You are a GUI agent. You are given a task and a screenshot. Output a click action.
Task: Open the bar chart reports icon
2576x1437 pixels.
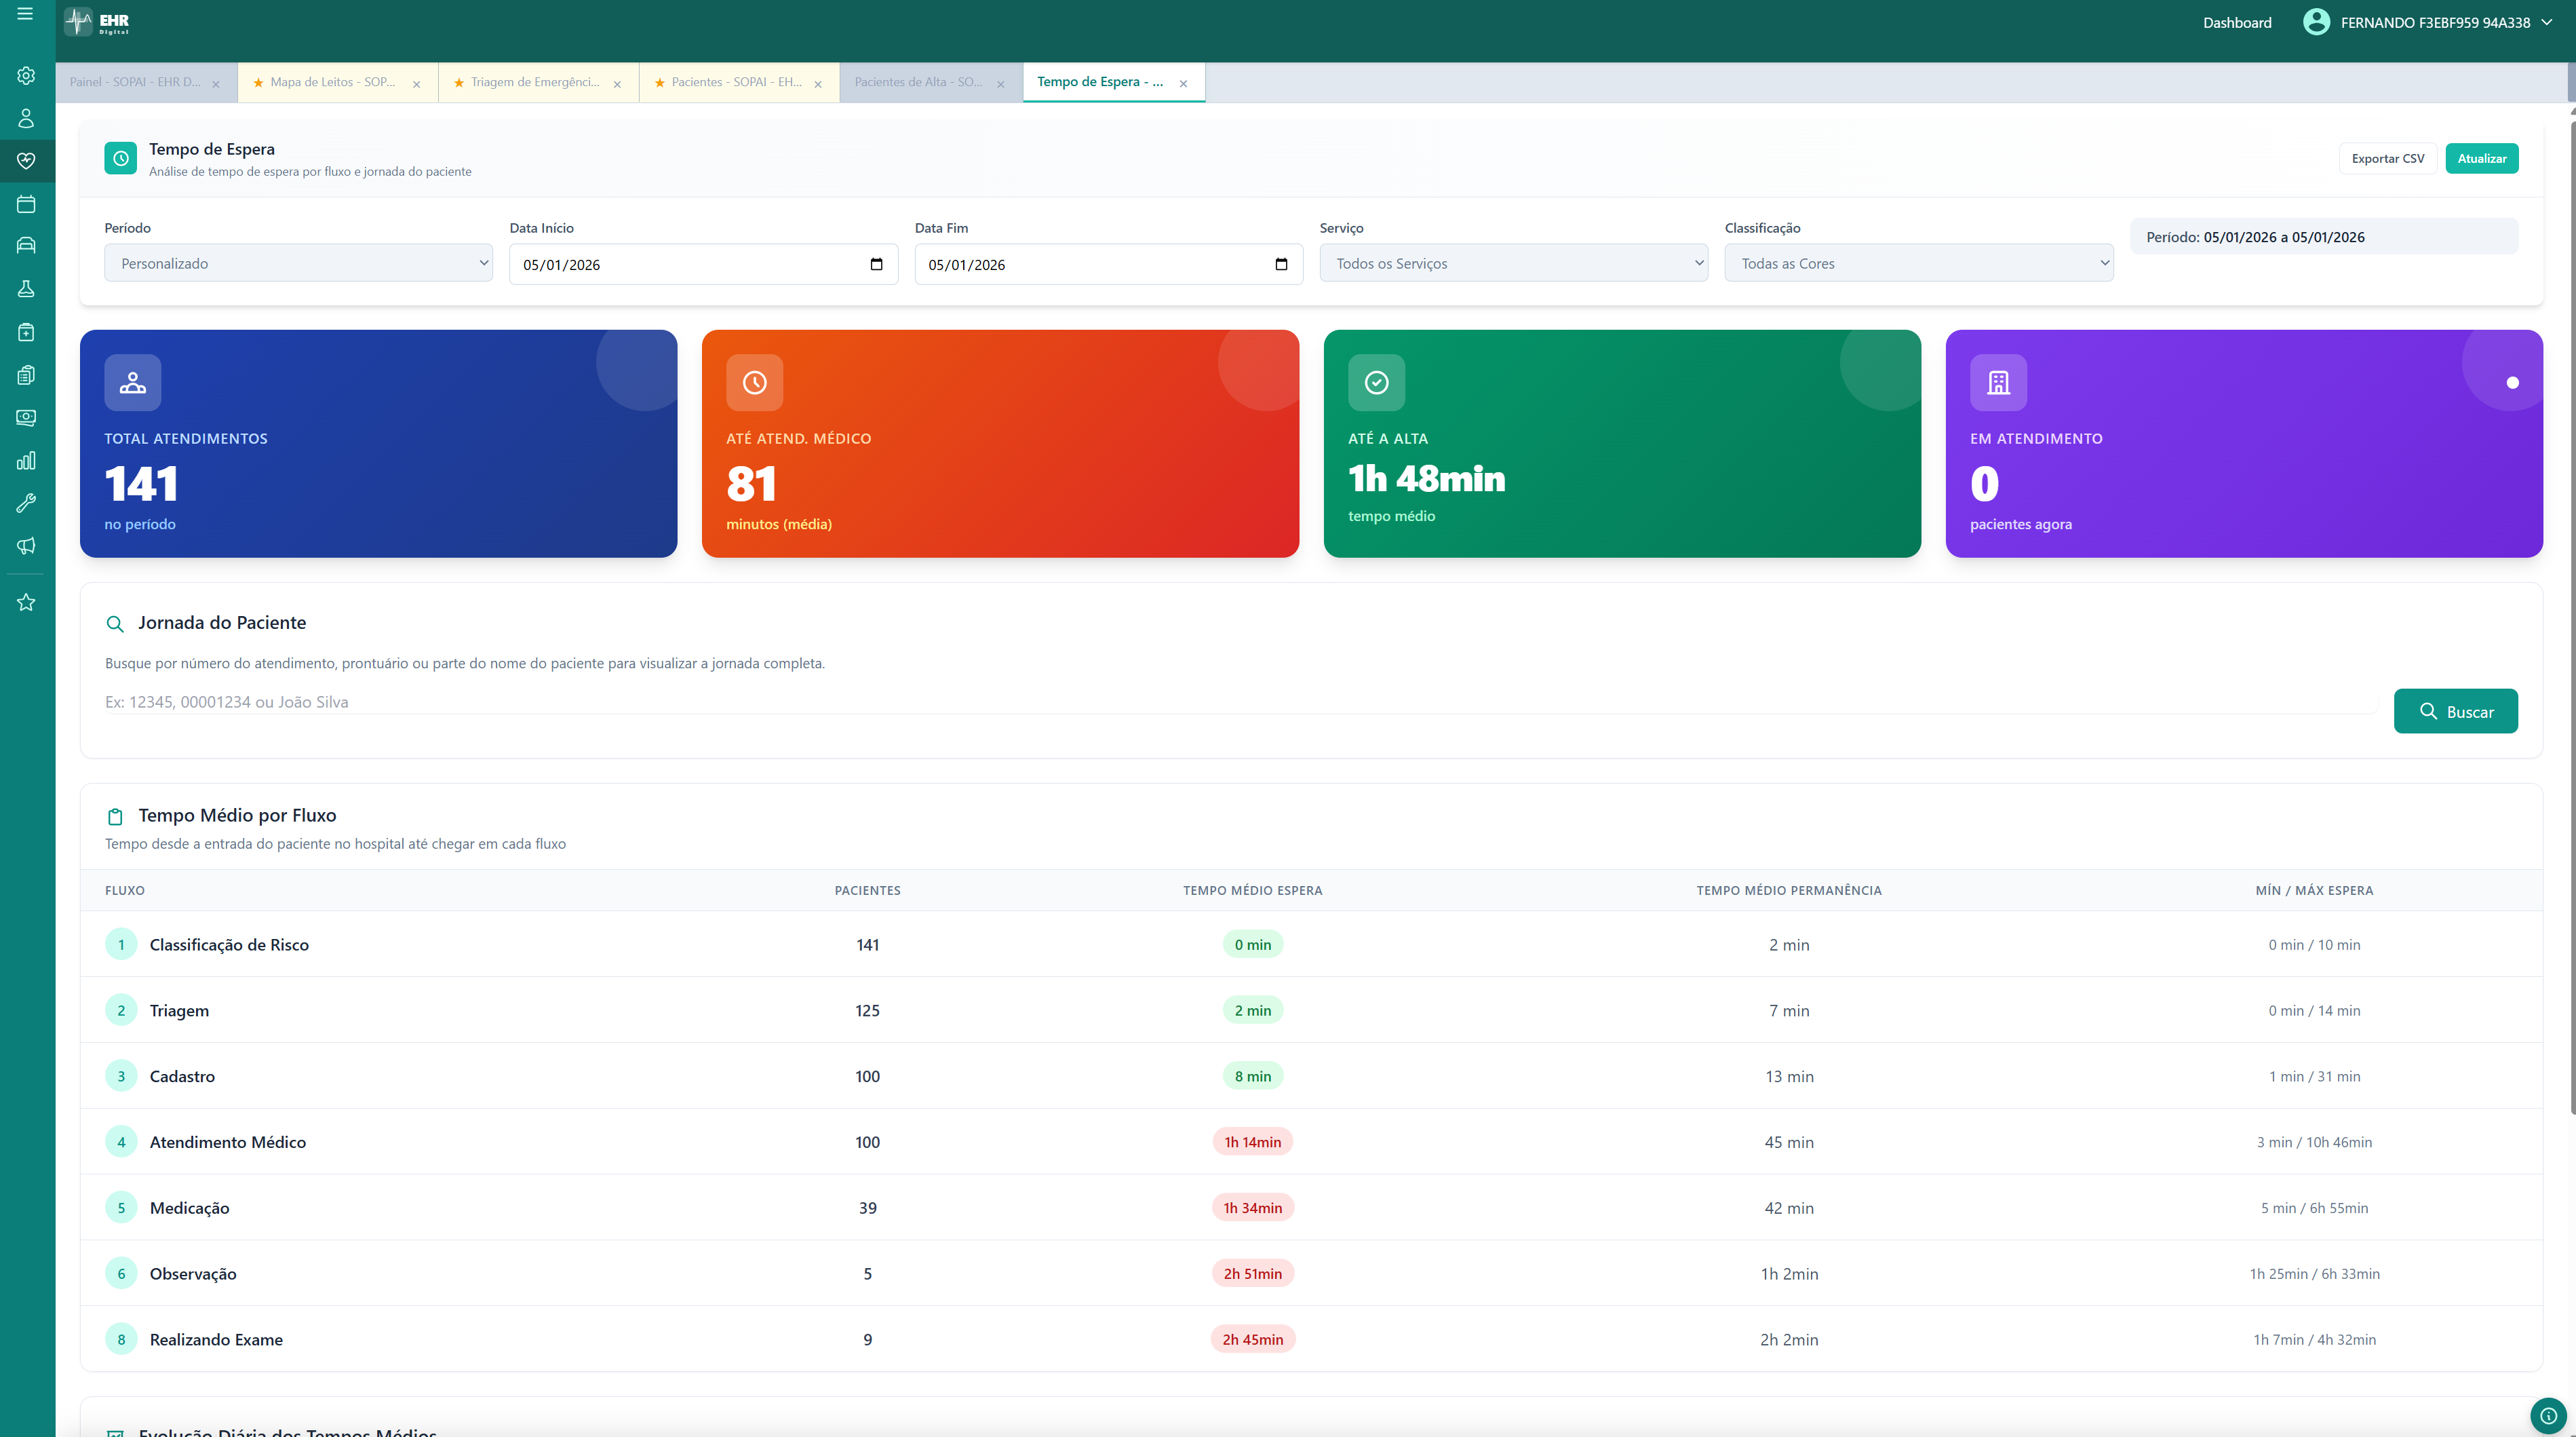click(26, 460)
